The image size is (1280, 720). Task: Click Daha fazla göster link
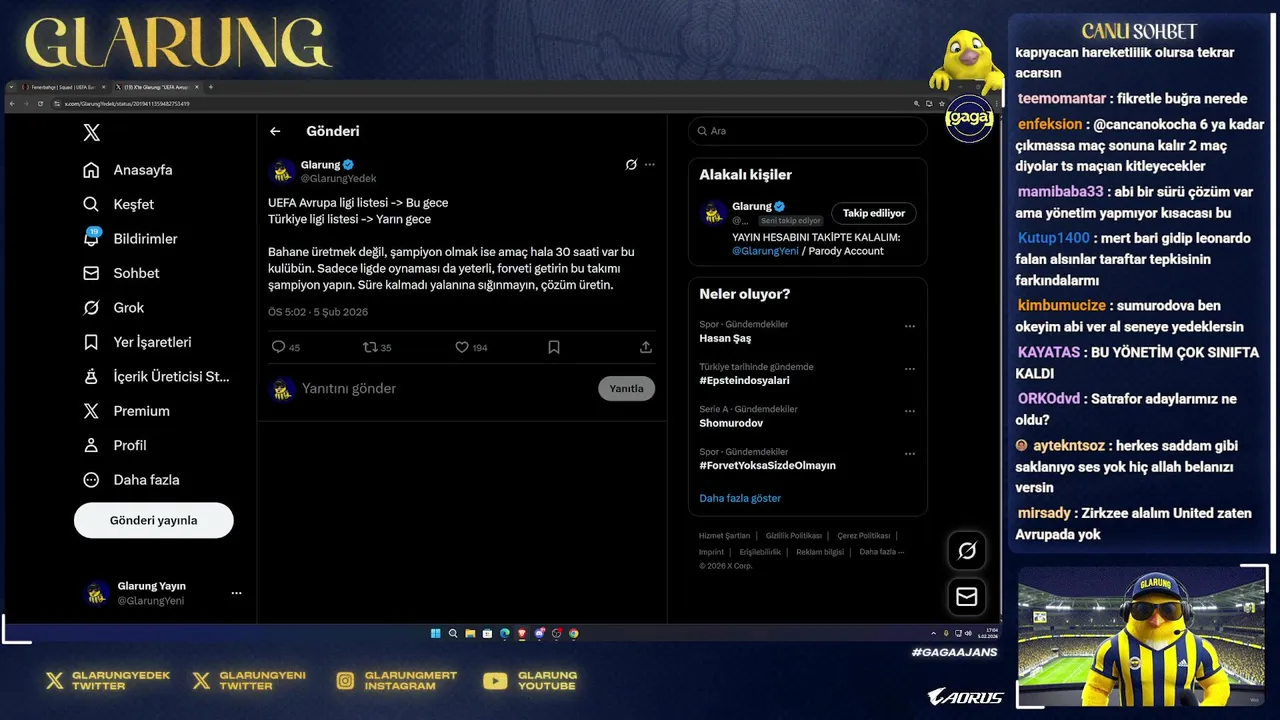[740, 498]
